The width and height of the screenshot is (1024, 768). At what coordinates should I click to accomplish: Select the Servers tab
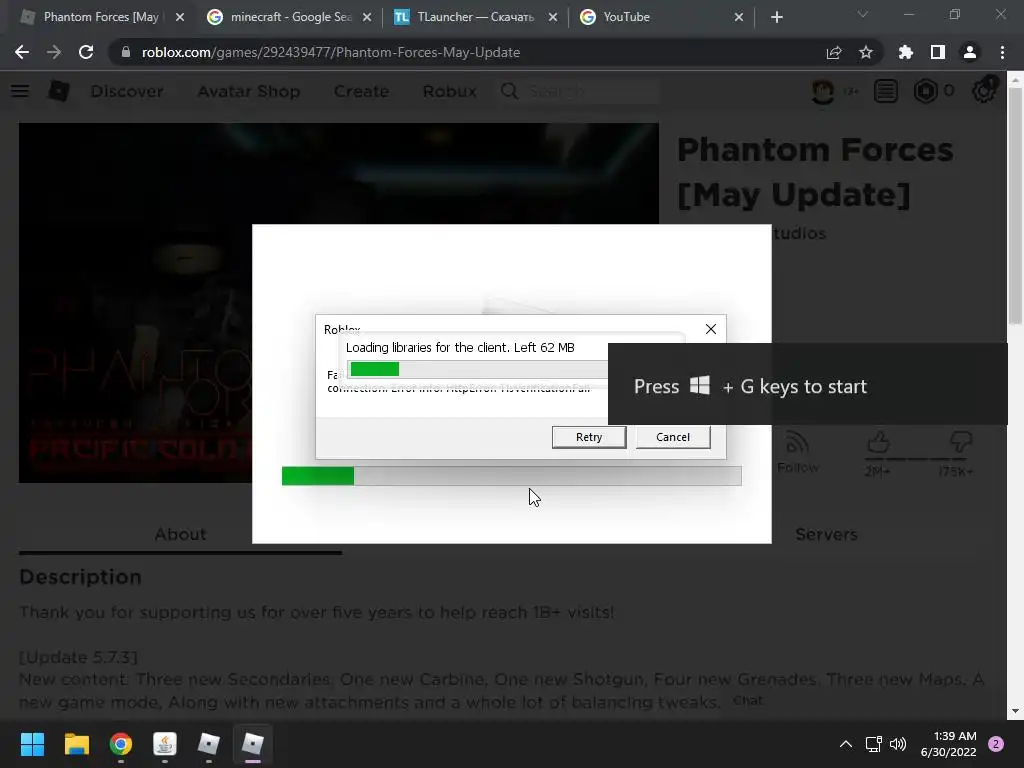point(826,534)
